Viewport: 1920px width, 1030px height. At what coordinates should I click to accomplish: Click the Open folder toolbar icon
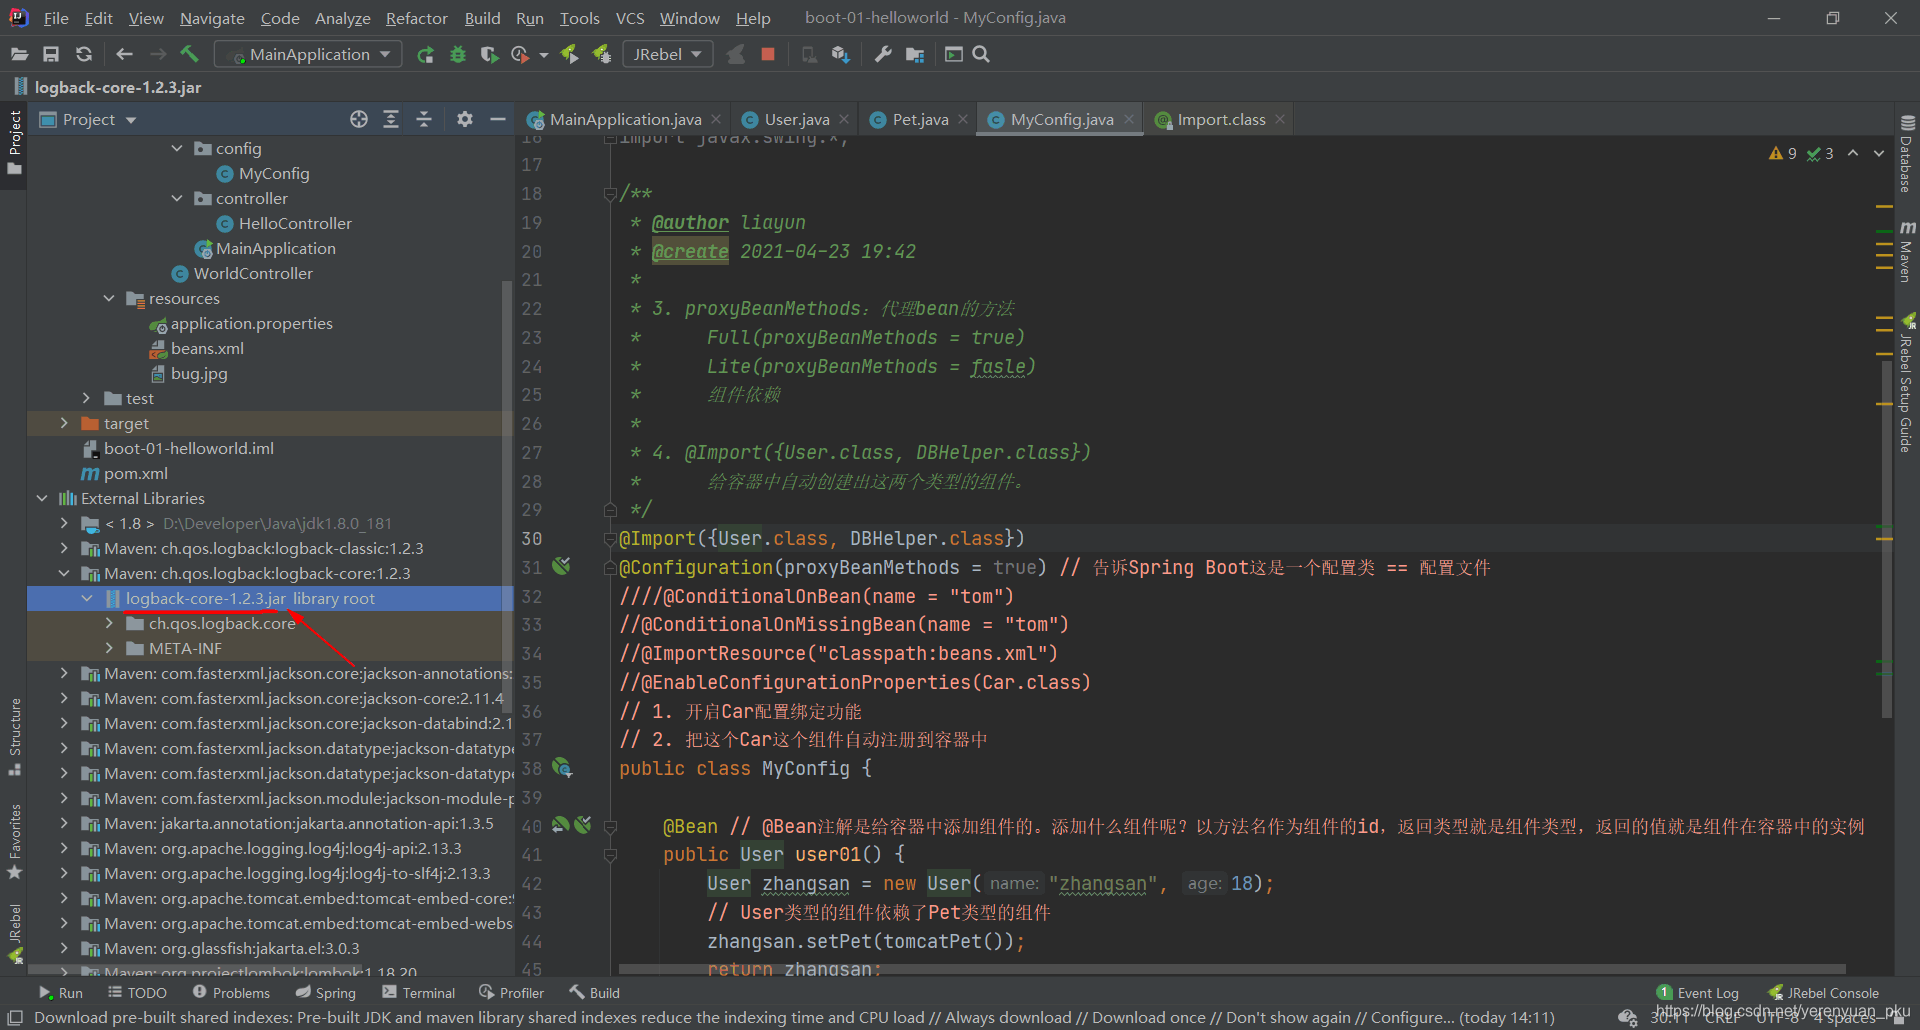pyautogui.click(x=19, y=54)
